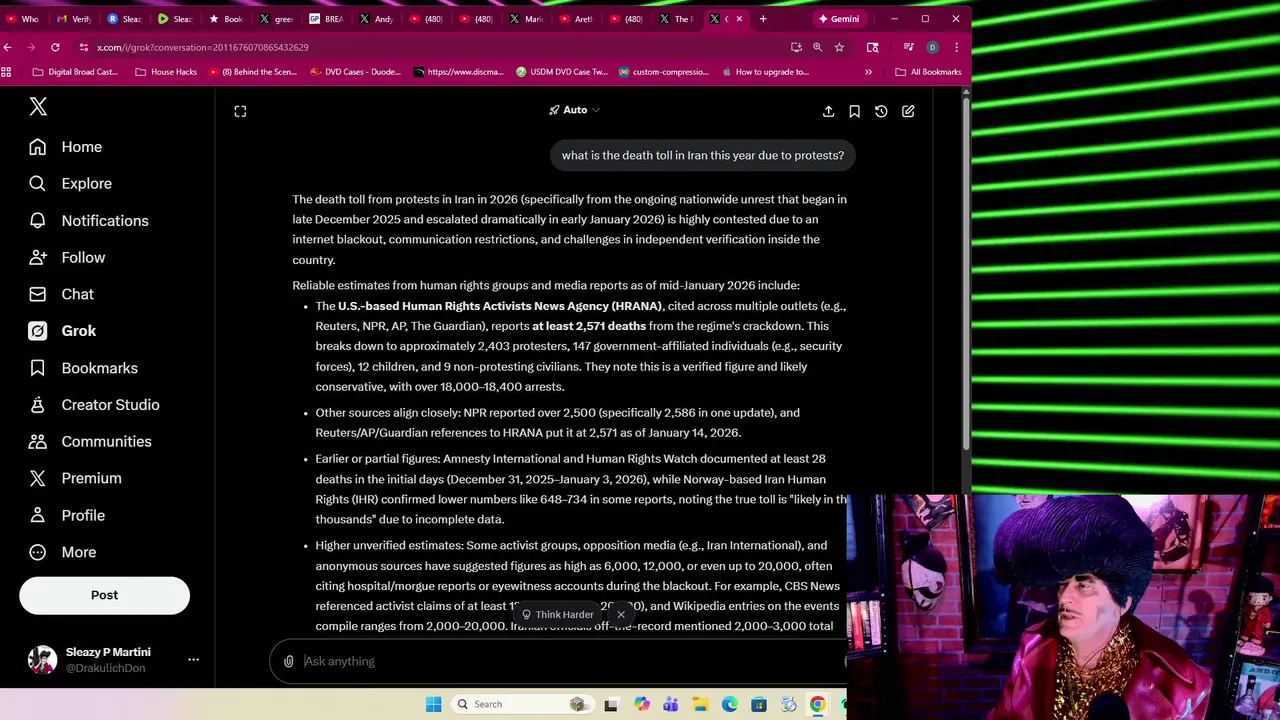The width and height of the screenshot is (1280, 720).
Task: Open Communities in the sidebar
Action: 90,442
